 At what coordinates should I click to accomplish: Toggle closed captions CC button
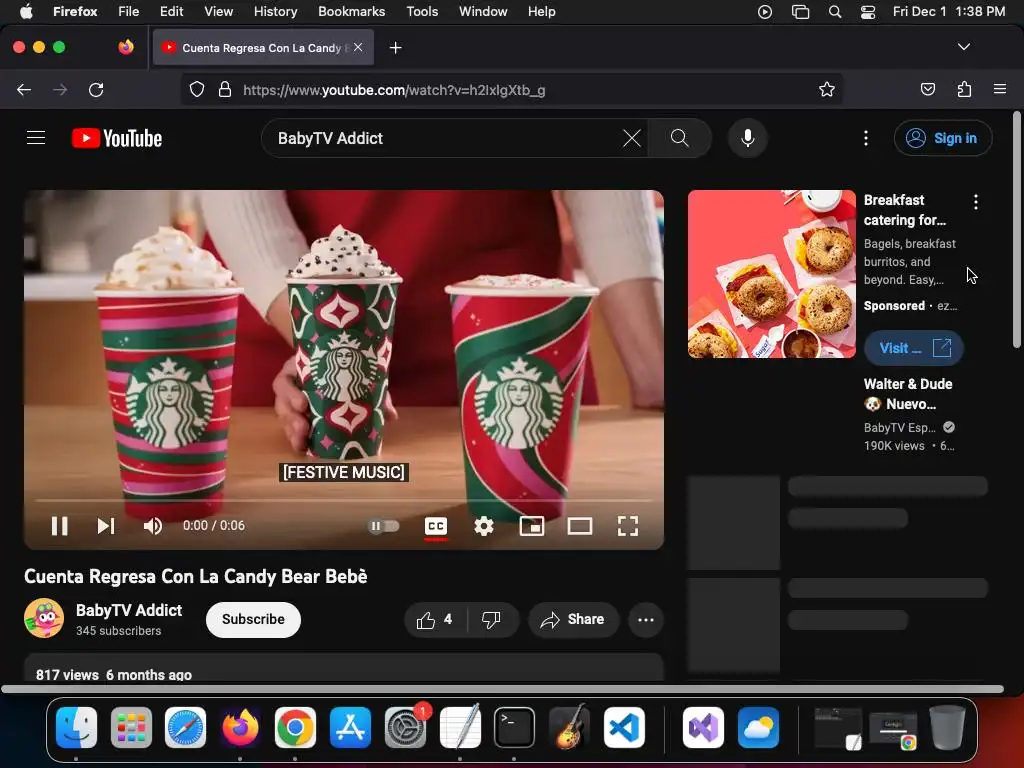[436, 526]
